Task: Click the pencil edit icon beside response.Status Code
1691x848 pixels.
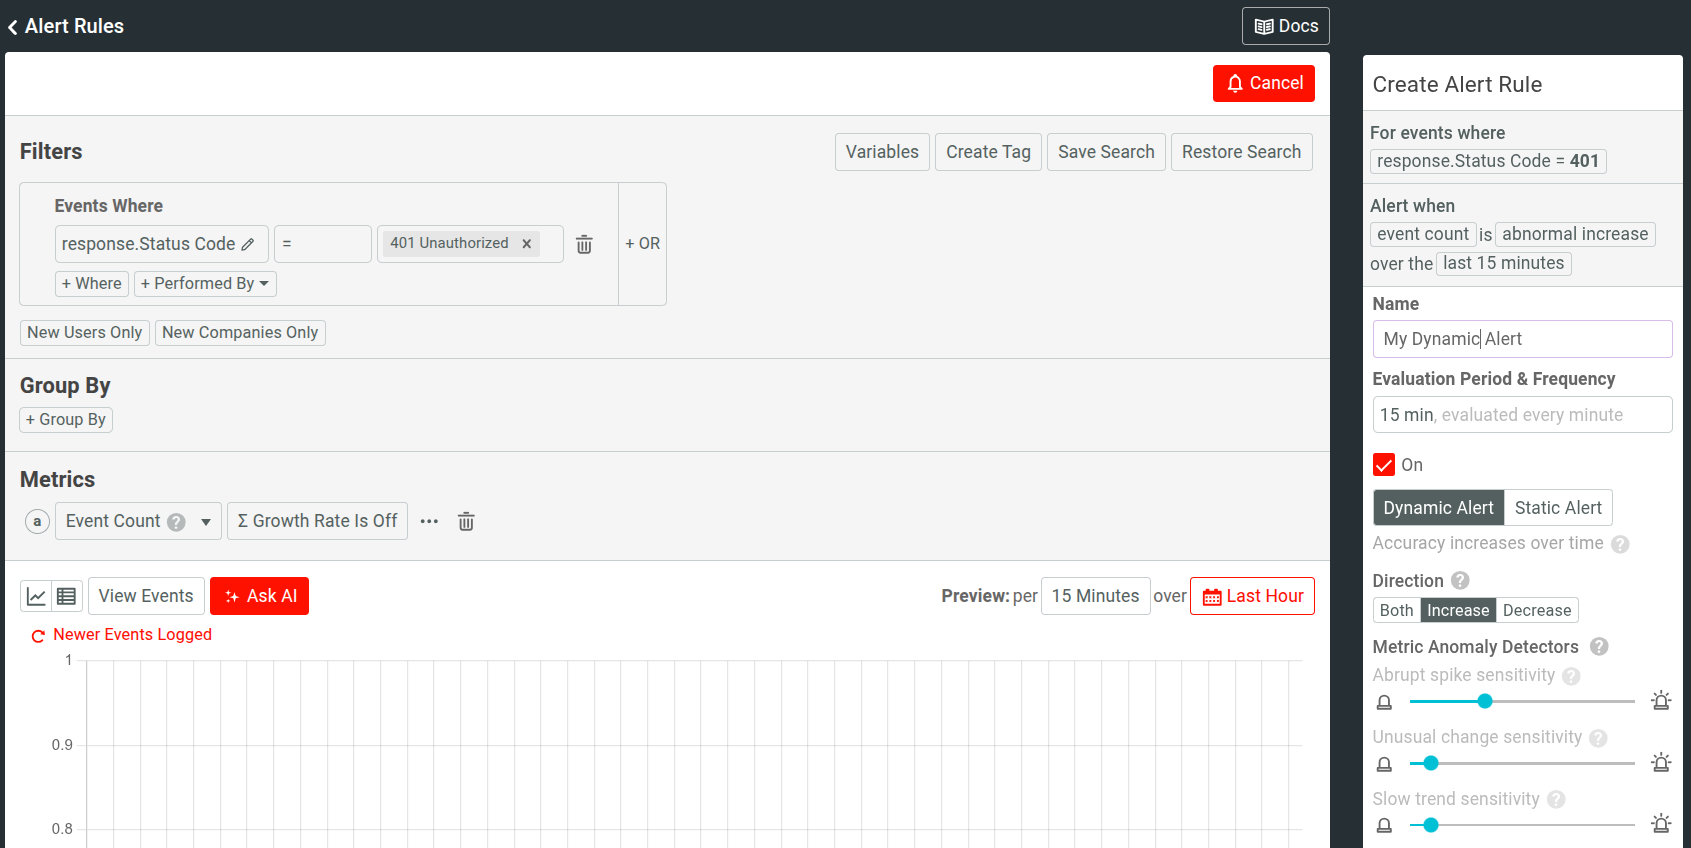Action: pos(248,244)
